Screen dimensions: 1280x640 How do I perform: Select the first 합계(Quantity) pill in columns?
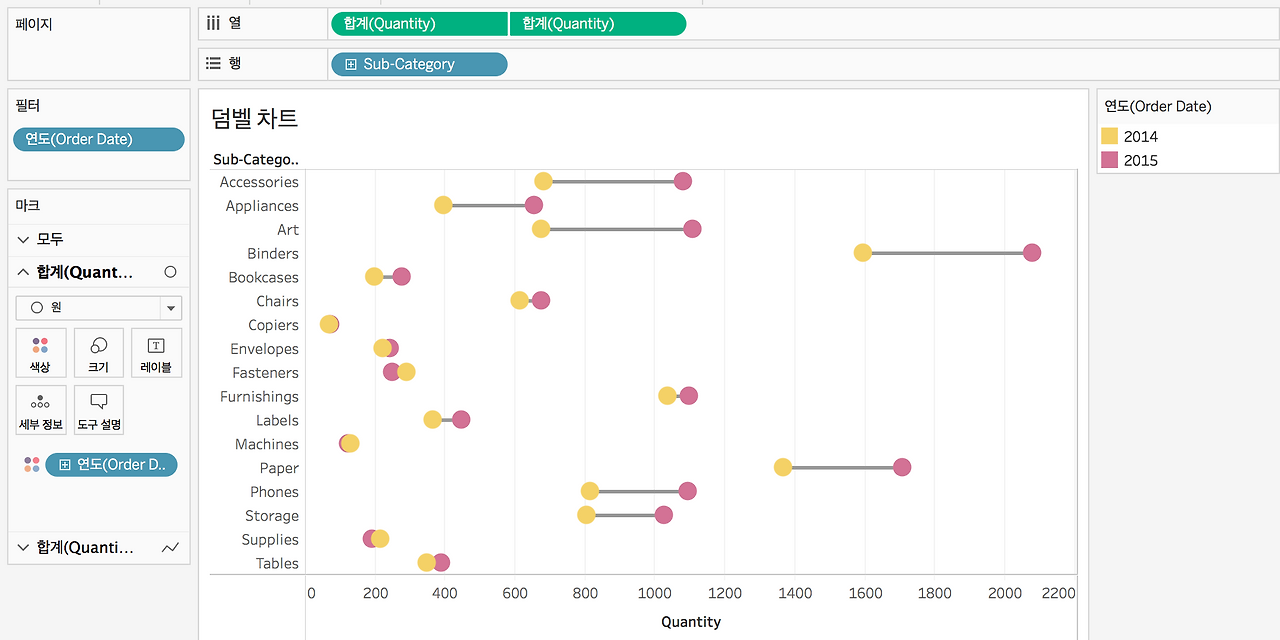coord(418,24)
